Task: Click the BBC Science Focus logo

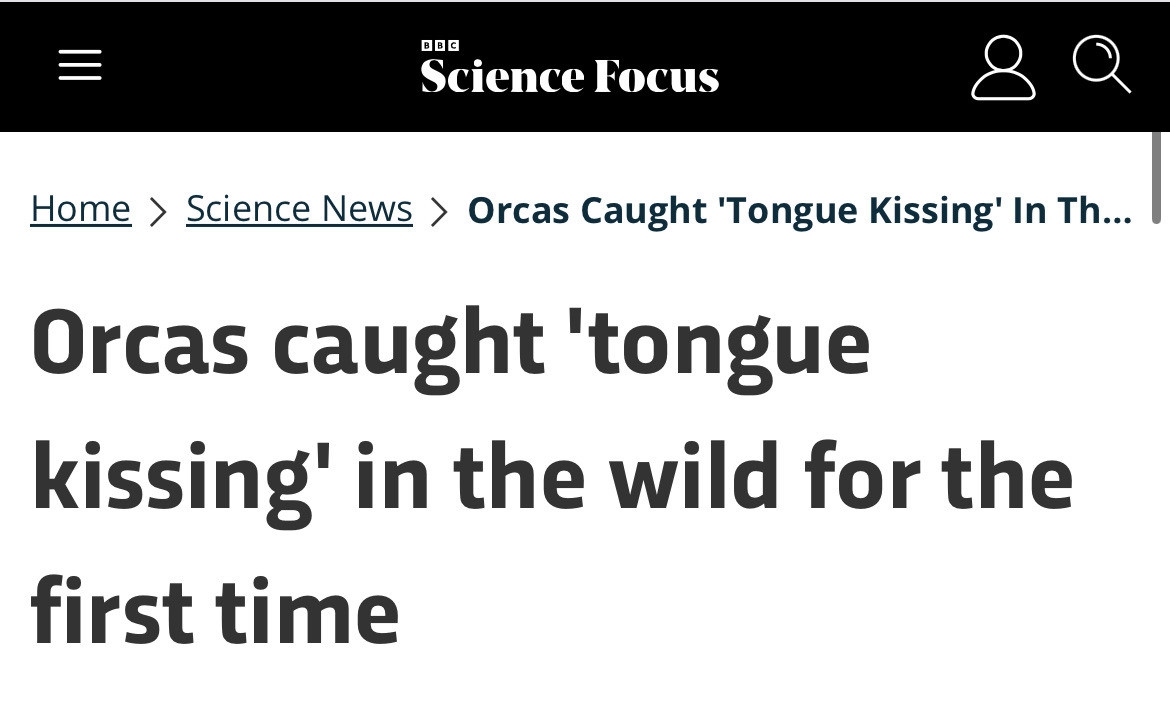Action: tap(569, 72)
